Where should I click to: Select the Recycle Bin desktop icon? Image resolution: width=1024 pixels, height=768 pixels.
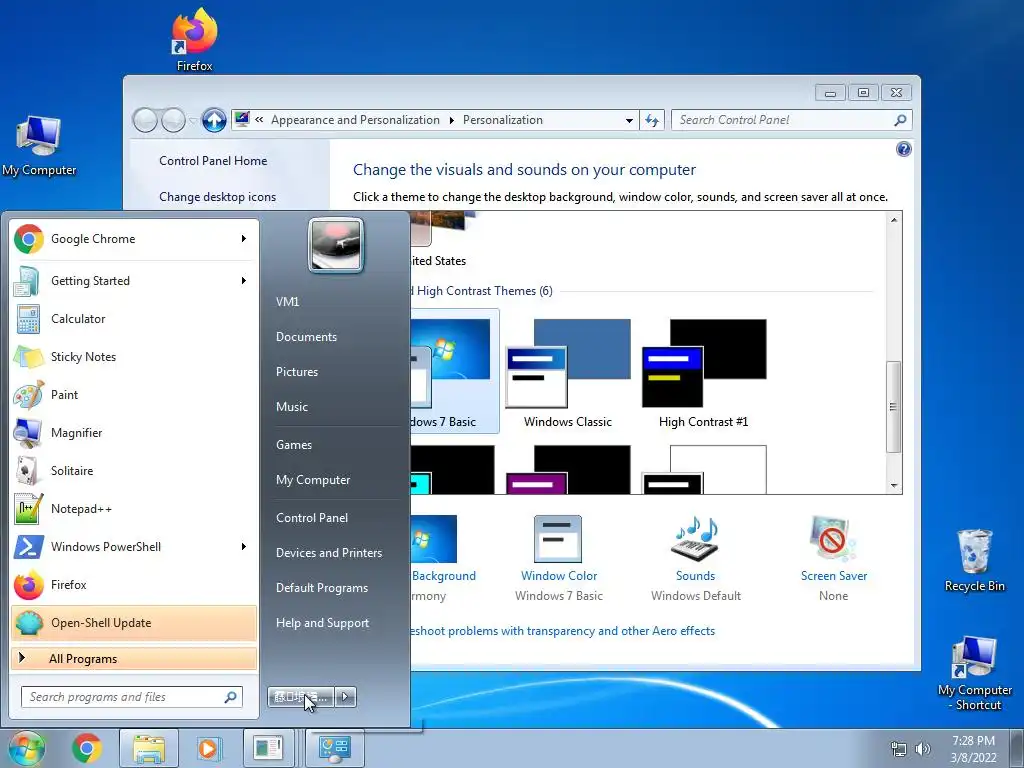pos(974,561)
